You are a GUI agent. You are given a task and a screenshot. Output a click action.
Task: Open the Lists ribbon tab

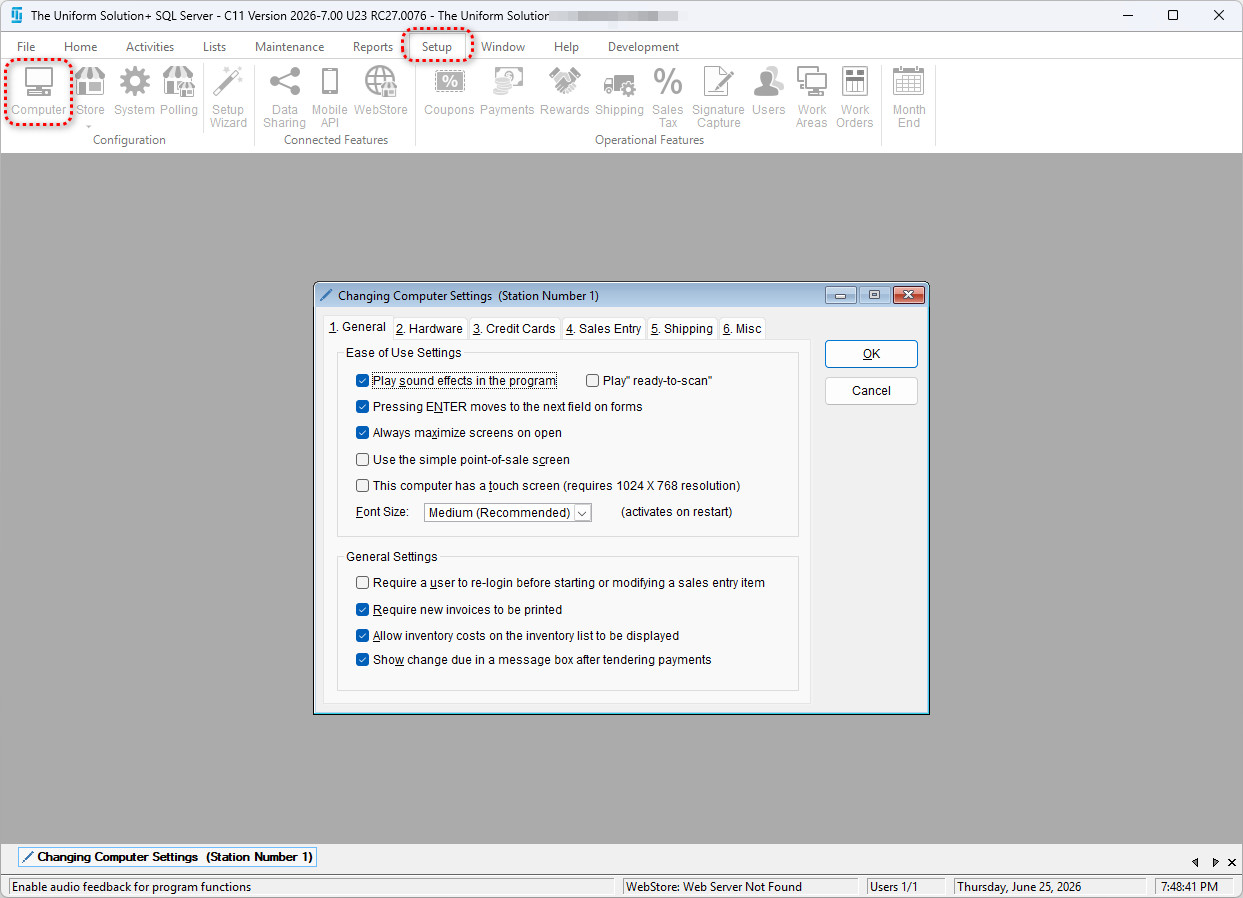pos(214,47)
